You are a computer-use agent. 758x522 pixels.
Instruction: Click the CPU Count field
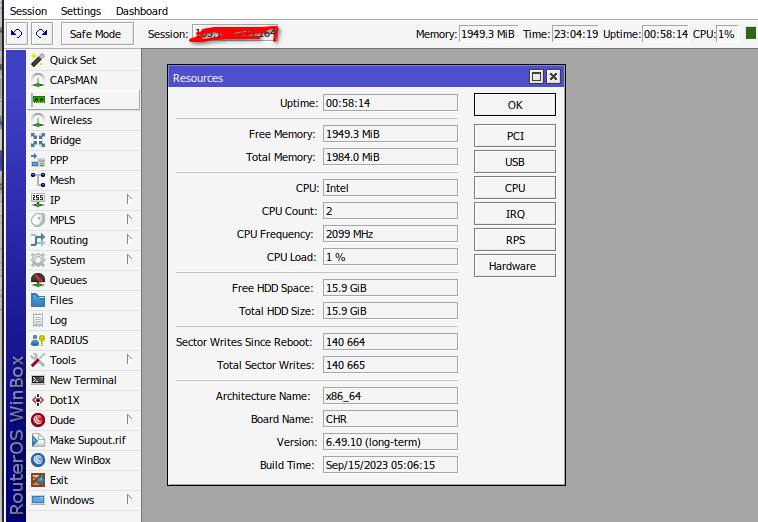click(x=390, y=211)
